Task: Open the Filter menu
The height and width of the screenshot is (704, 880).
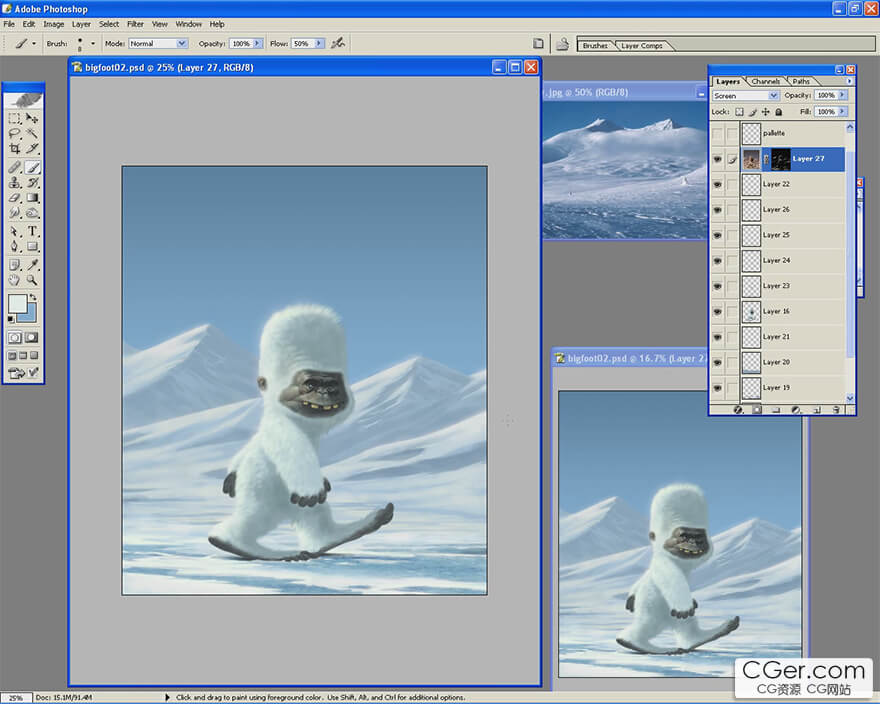Action: [x=135, y=24]
